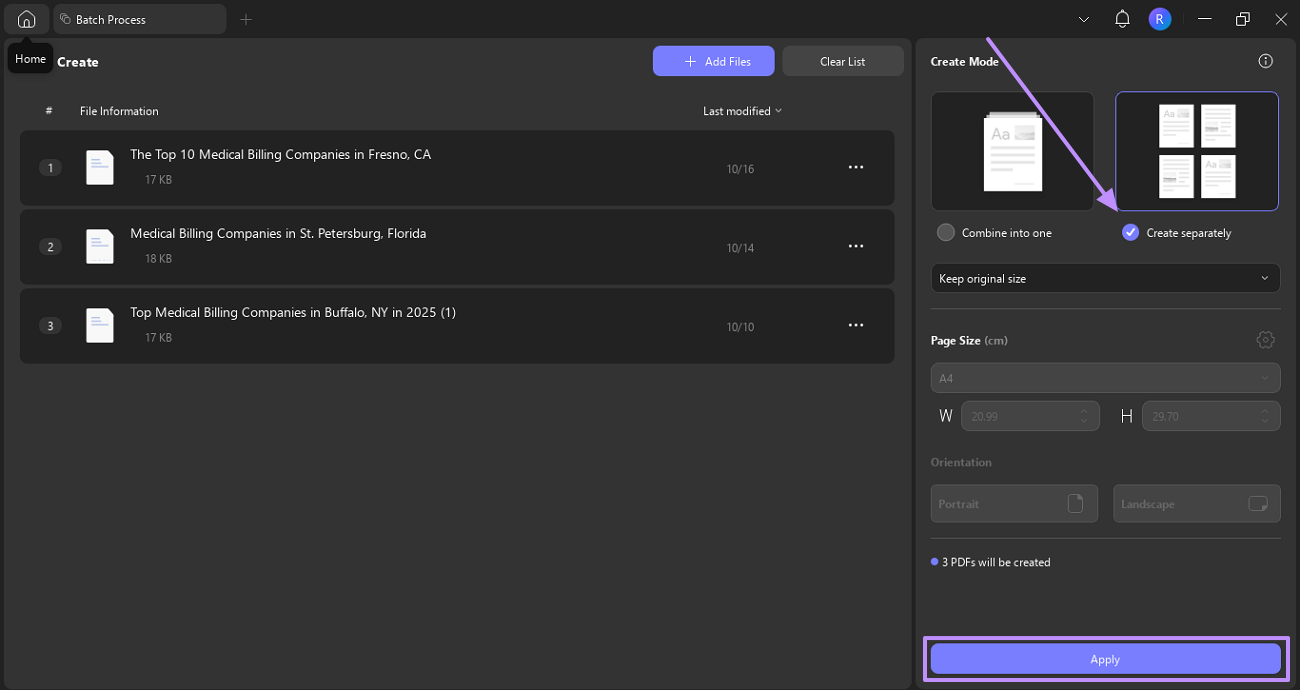Viewport: 1300px width, 690px height.
Task: Add a new tab with plus icon
Action: pyautogui.click(x=246, y=19)
